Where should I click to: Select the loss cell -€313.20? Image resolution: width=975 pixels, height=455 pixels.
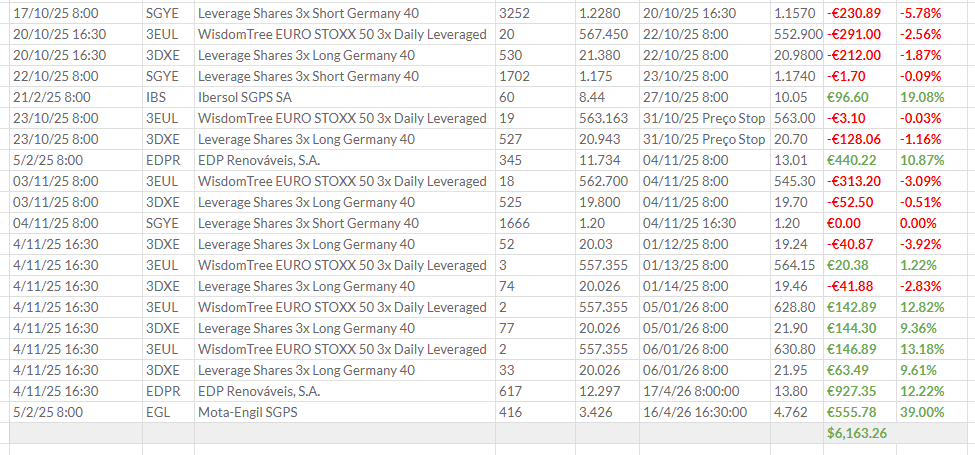tap(860, 182)
